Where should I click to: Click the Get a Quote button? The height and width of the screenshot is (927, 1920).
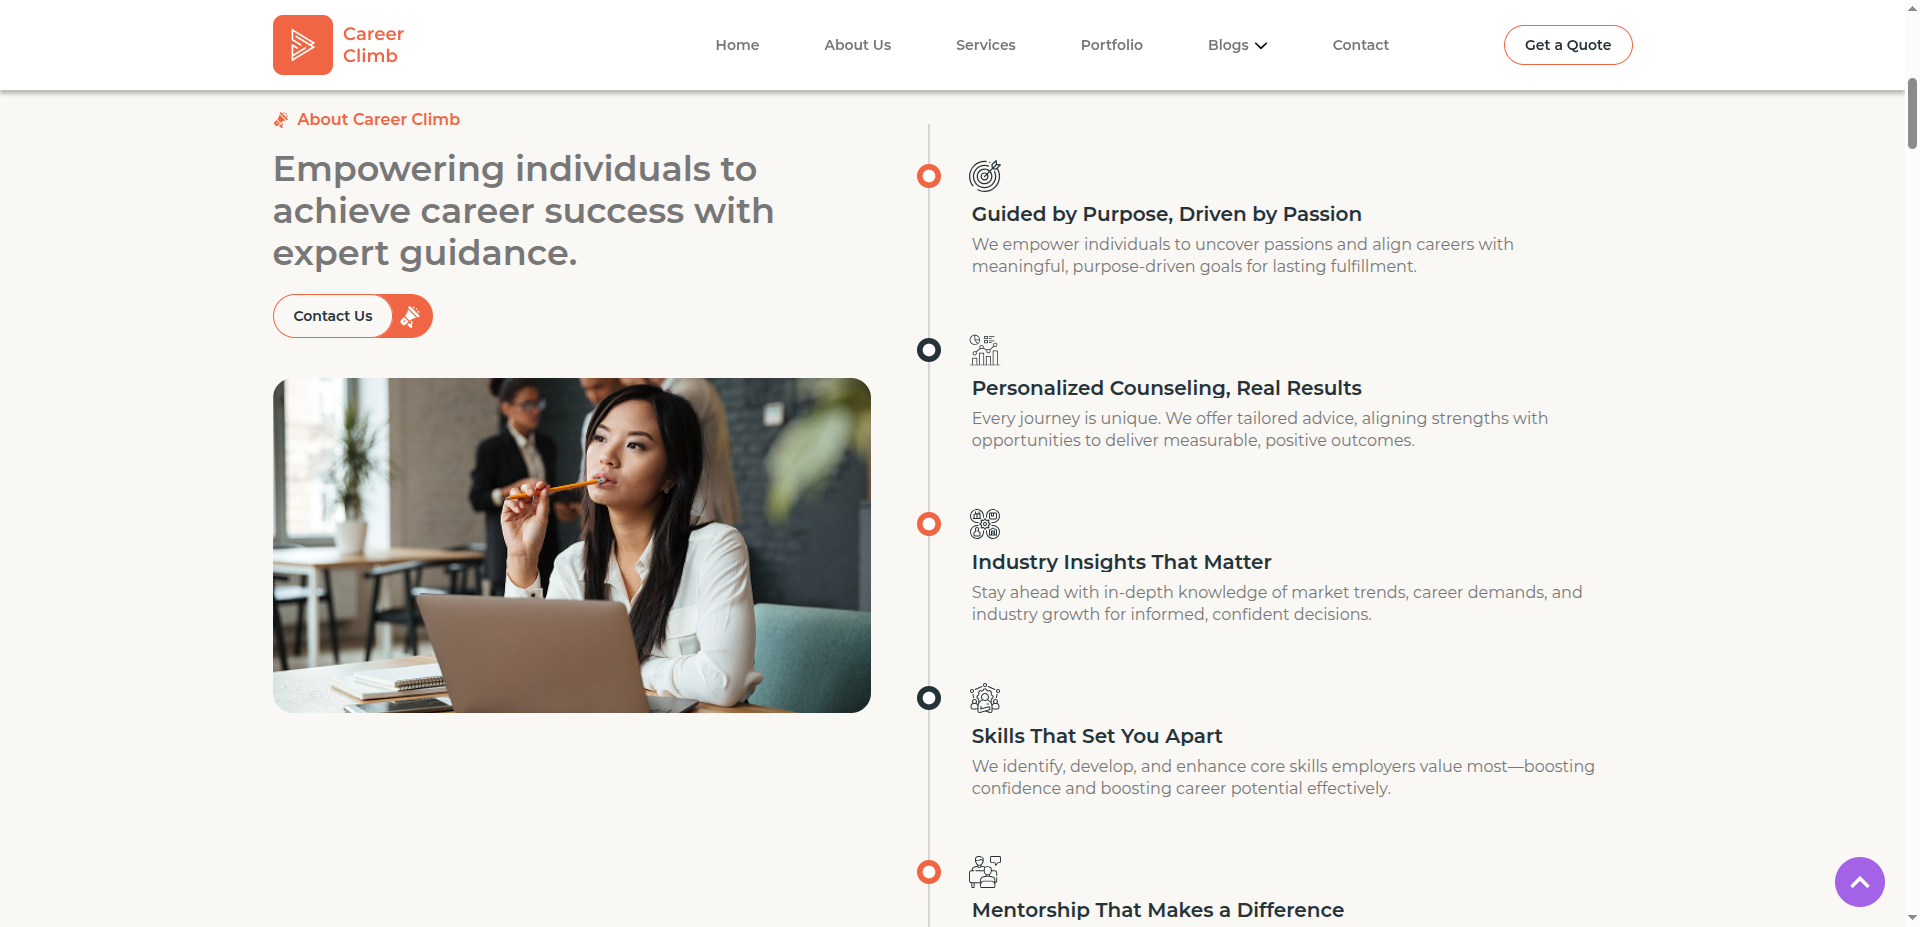tap(1568, 45)
